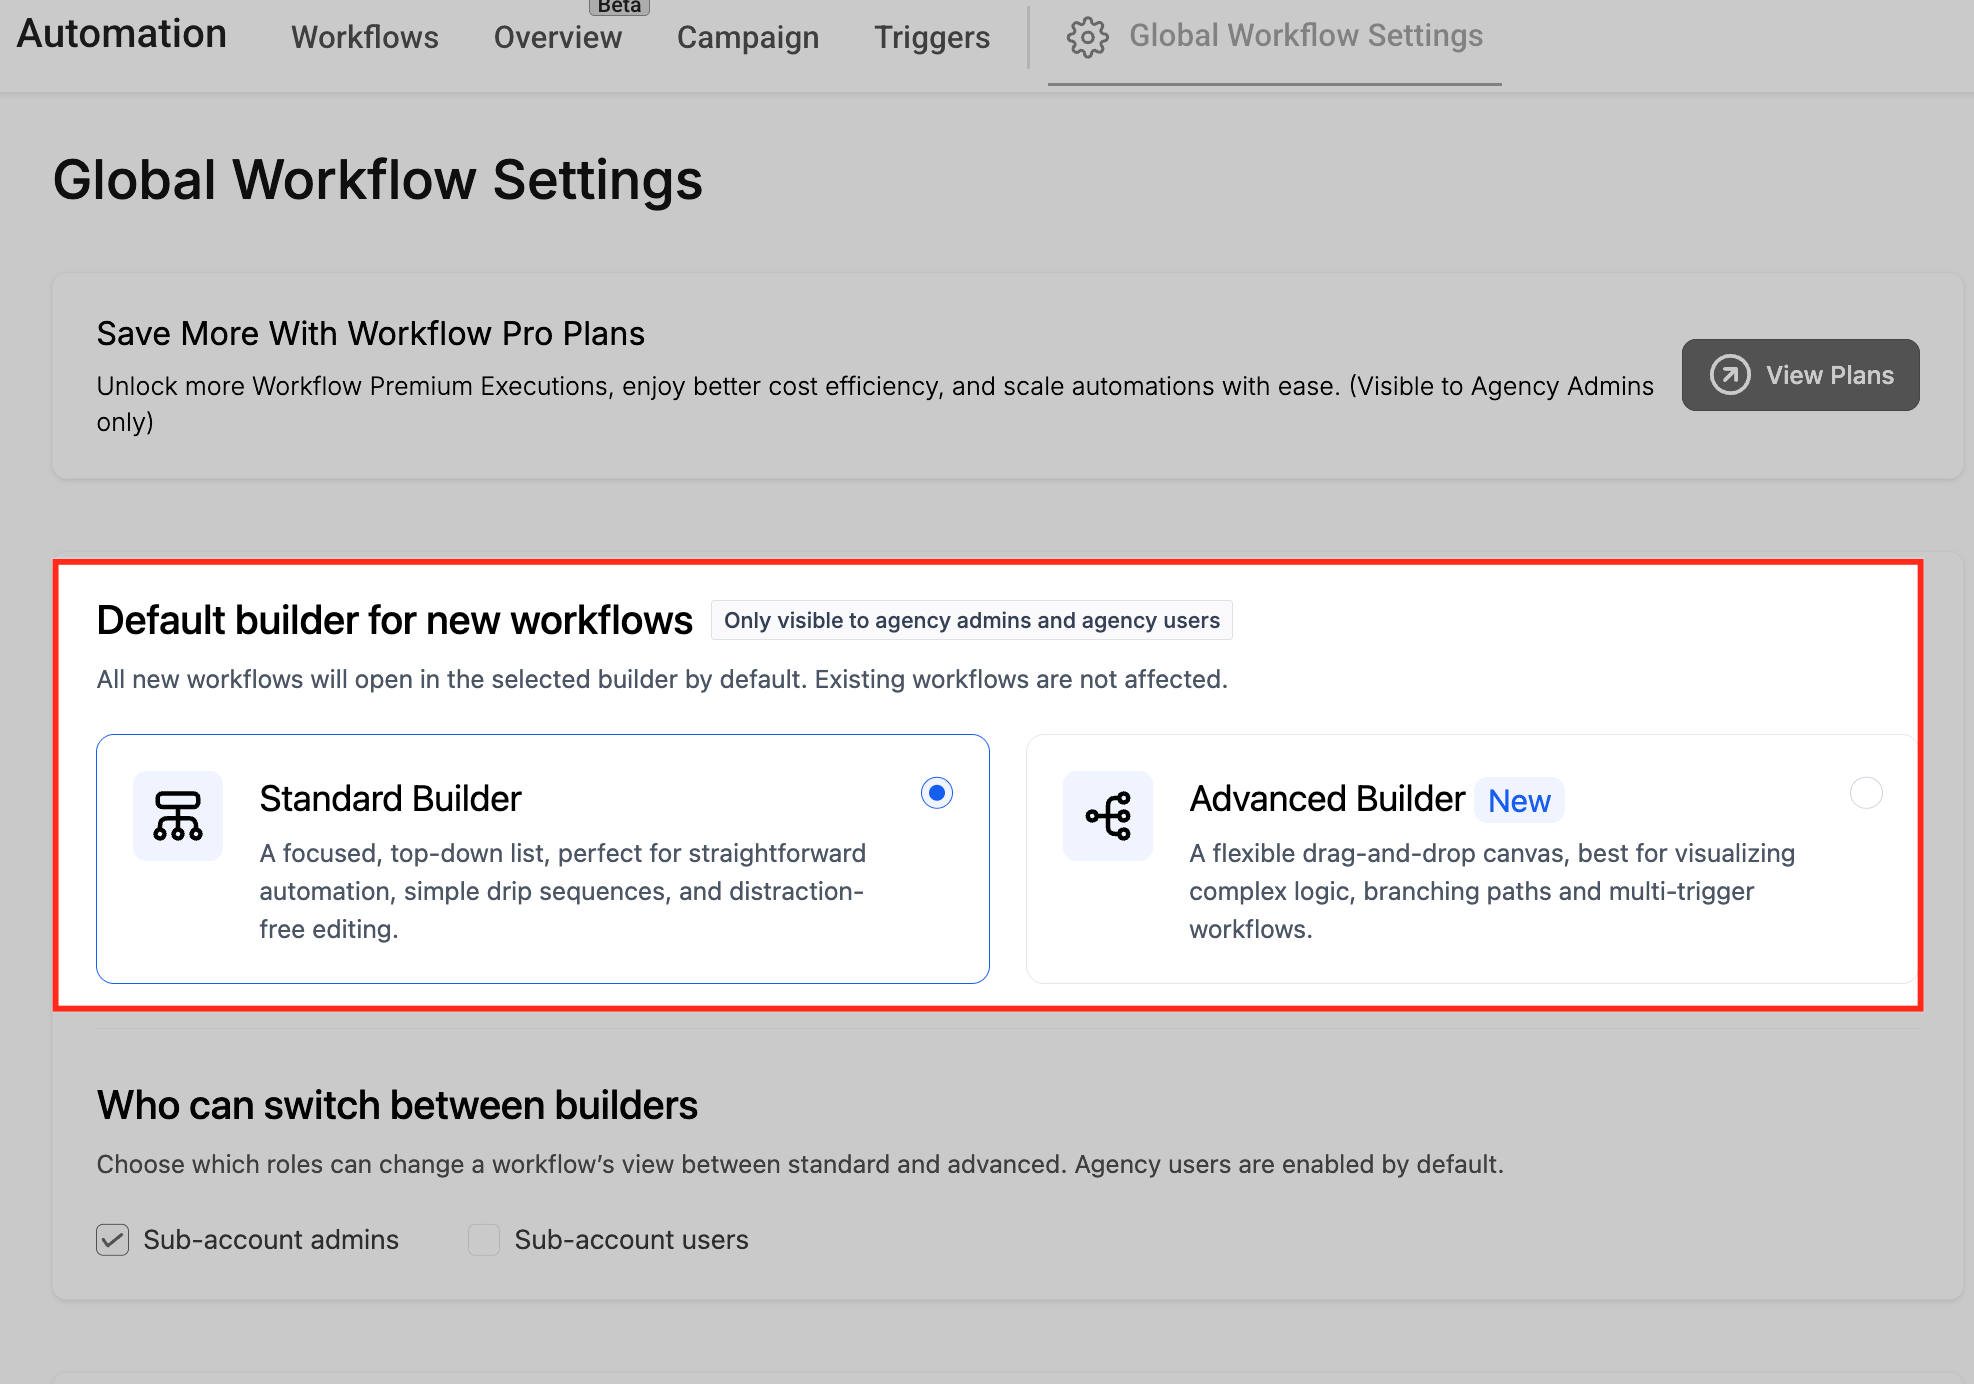Screen dimensions: 1974x1384
Task: Go to the Campaign tab
Action: (748, 38)
